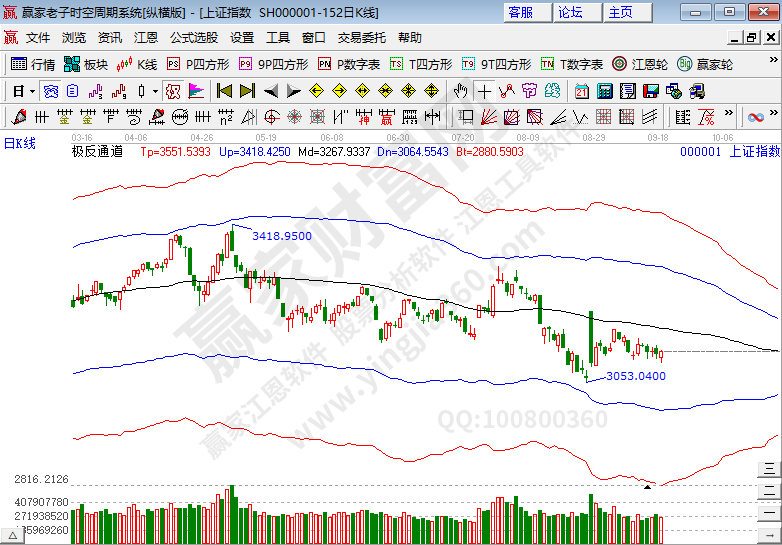Expand the 日 period dropdown arrow
The width and height of the screenshot is (782, 545).
coord(33,91)
